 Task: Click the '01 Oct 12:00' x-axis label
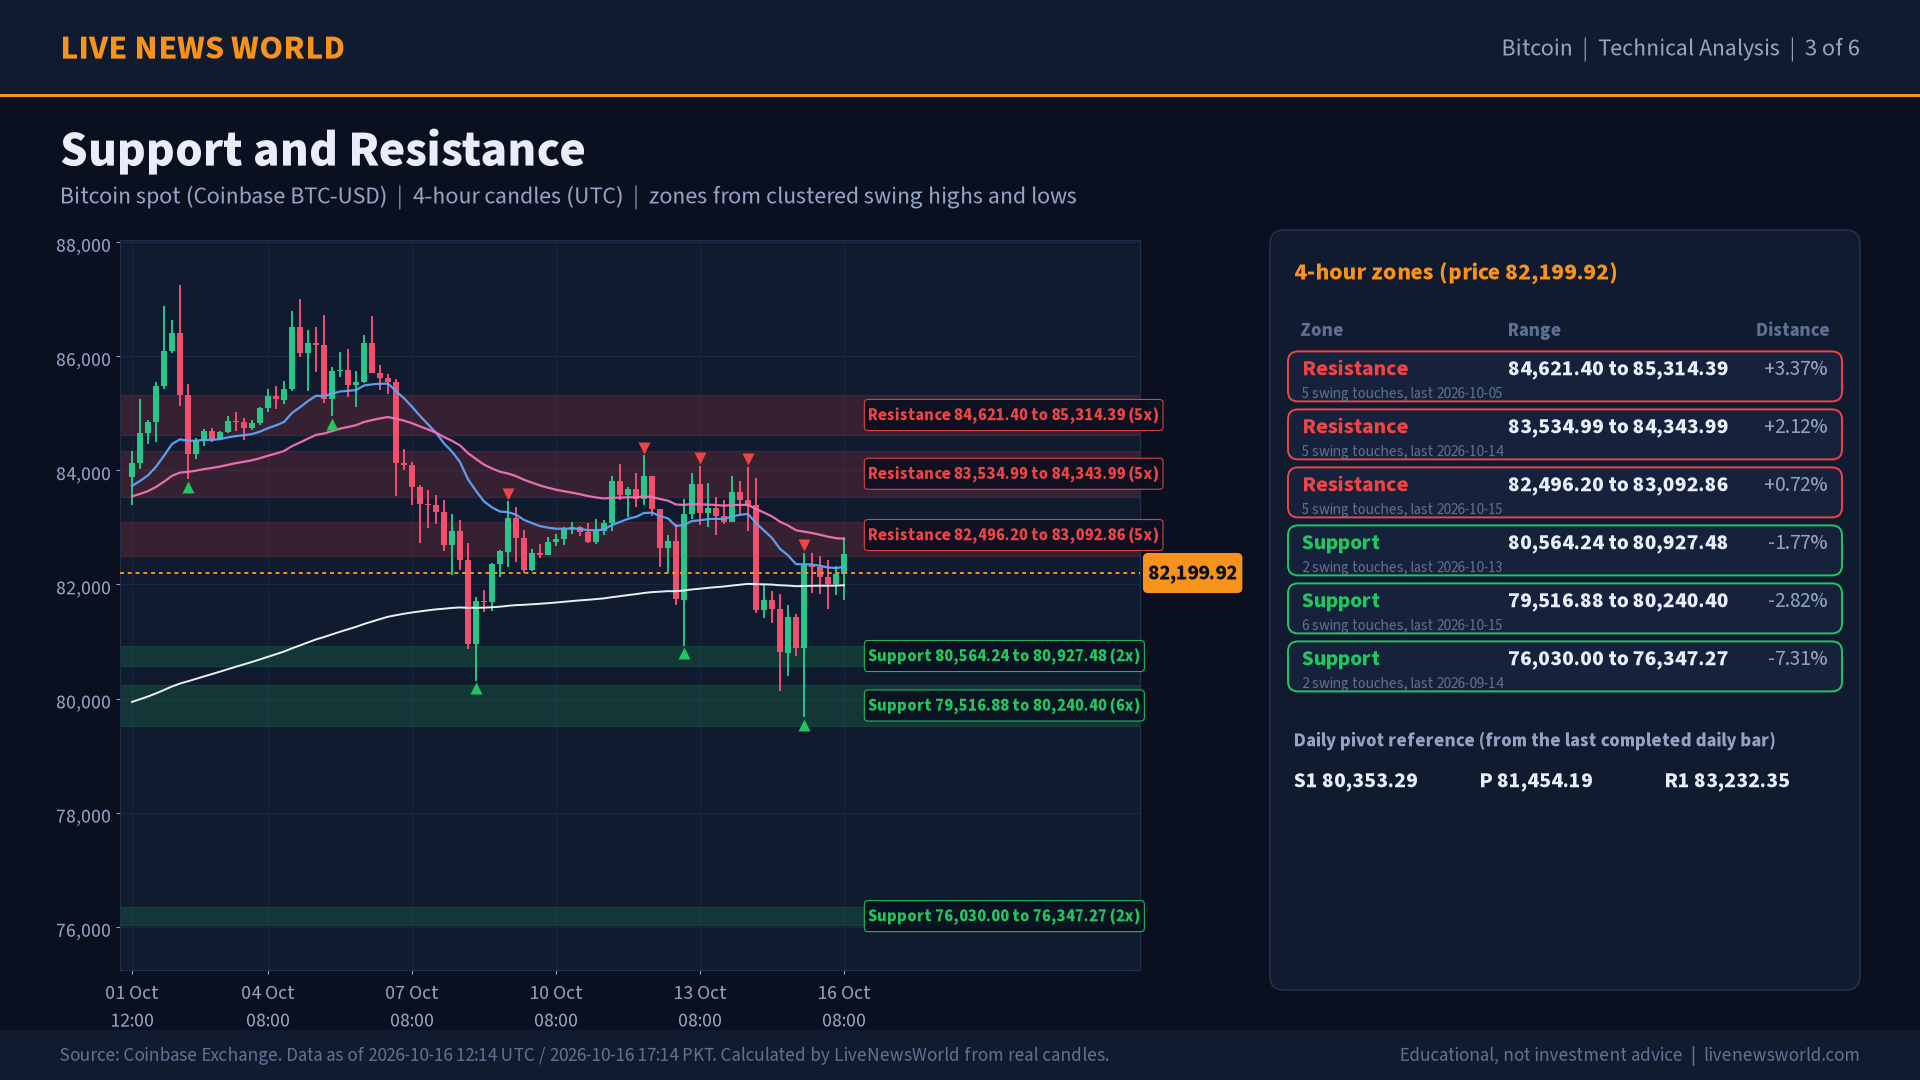pos(132,1006)
